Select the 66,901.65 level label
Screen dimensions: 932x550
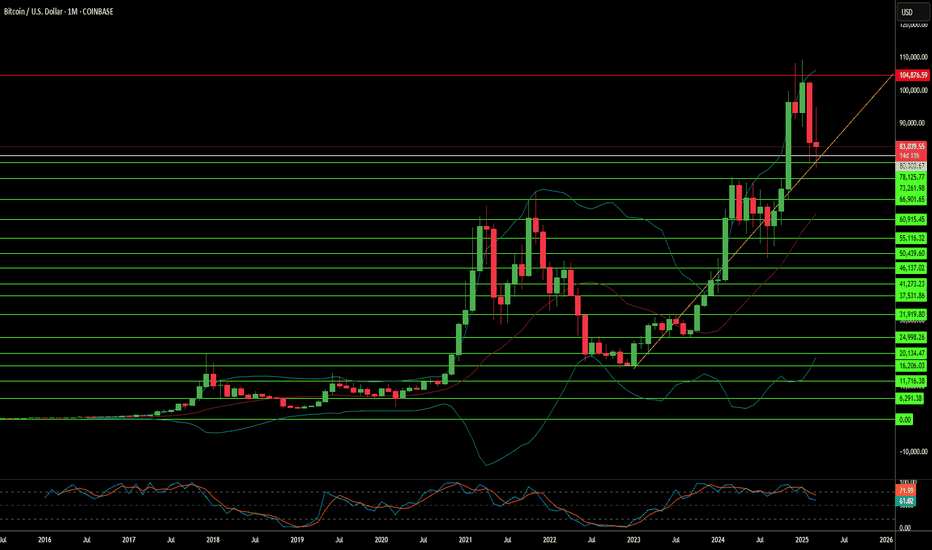pyautogui.click(x=912, y=200)
